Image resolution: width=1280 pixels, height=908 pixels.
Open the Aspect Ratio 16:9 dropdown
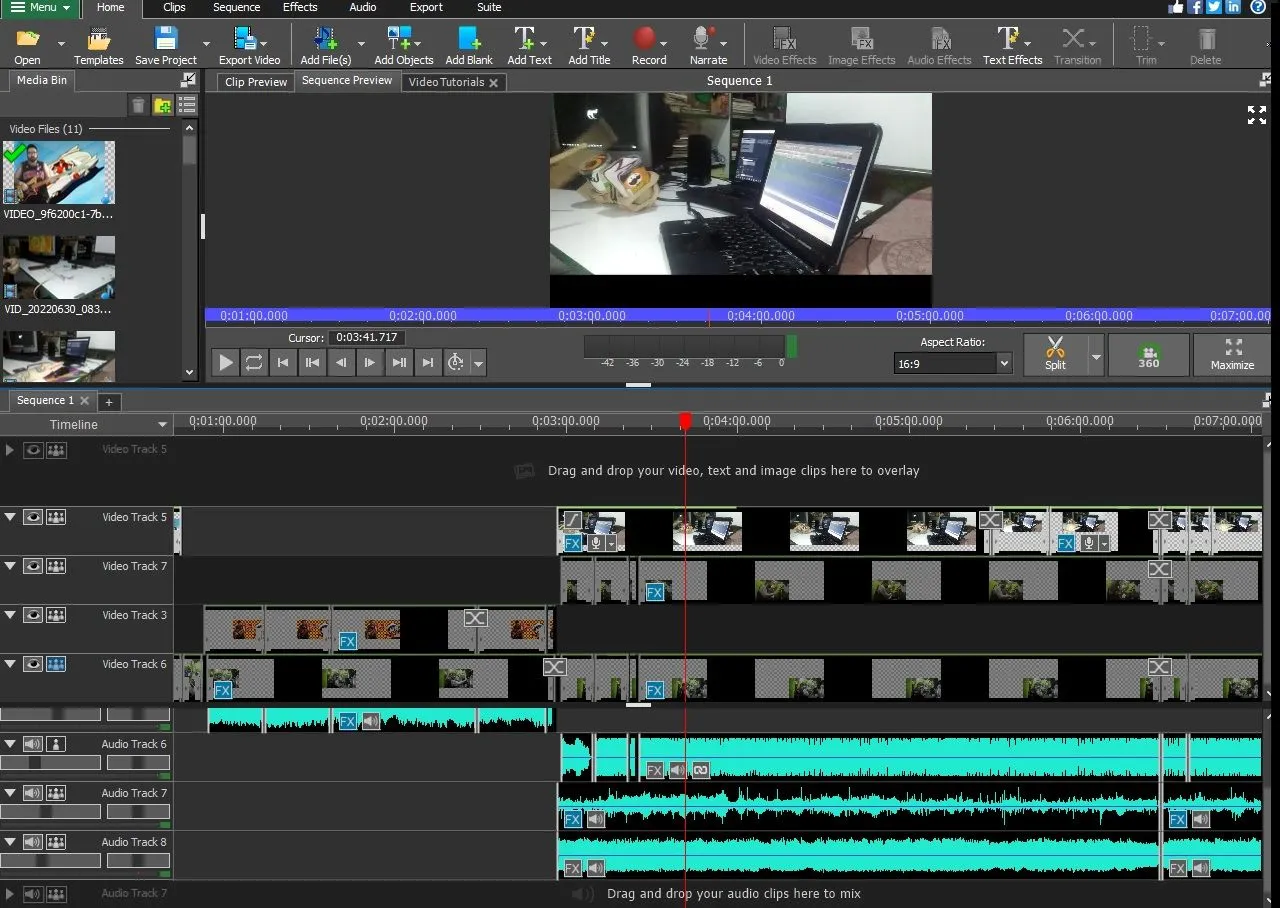point(953,364)
